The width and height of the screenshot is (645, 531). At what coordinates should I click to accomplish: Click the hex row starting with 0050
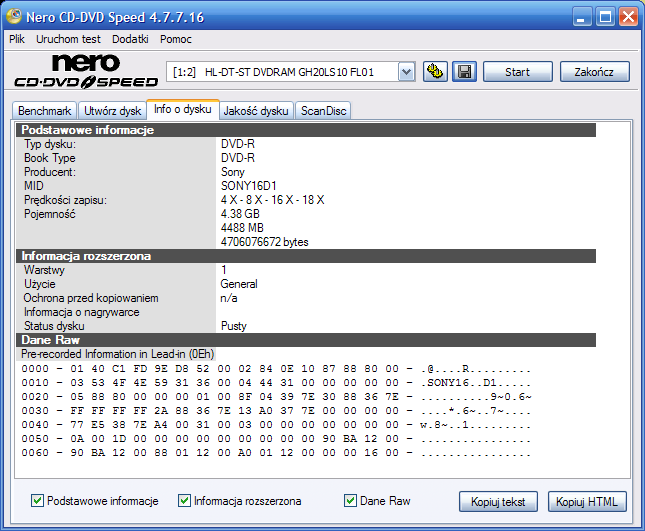[276, 439]
